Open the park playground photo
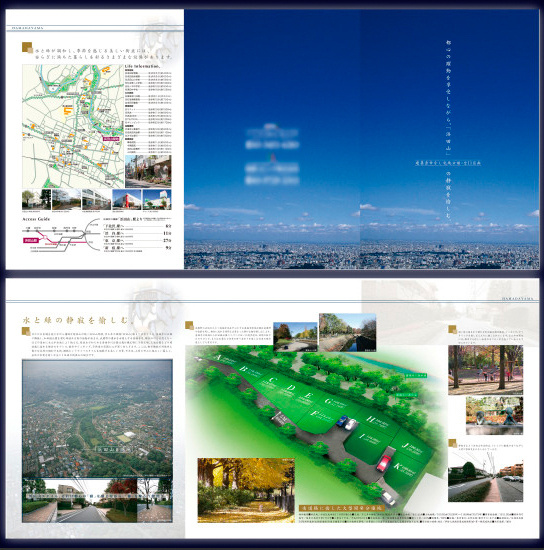Screen dimensions: 544x550 pyautogui.click(x=485, y=370)
